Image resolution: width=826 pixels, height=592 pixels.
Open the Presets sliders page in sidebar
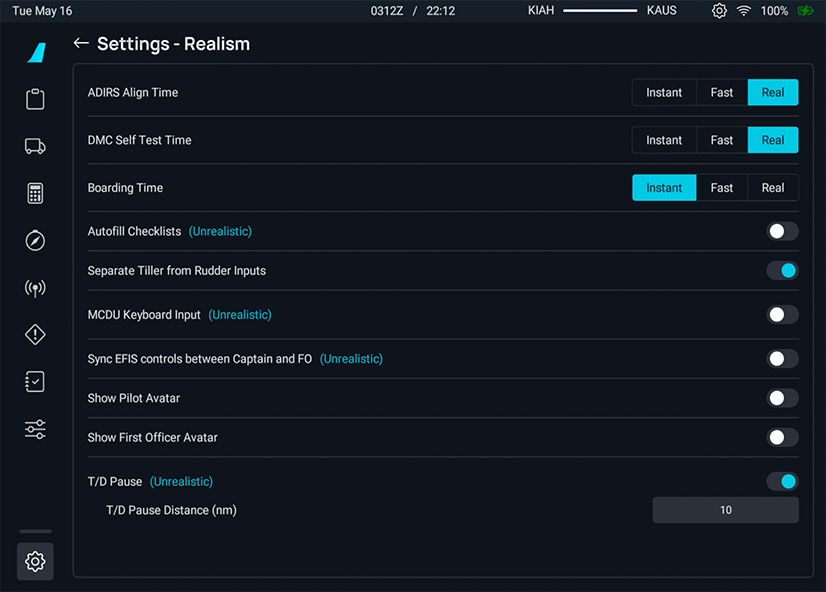point(35,429)
